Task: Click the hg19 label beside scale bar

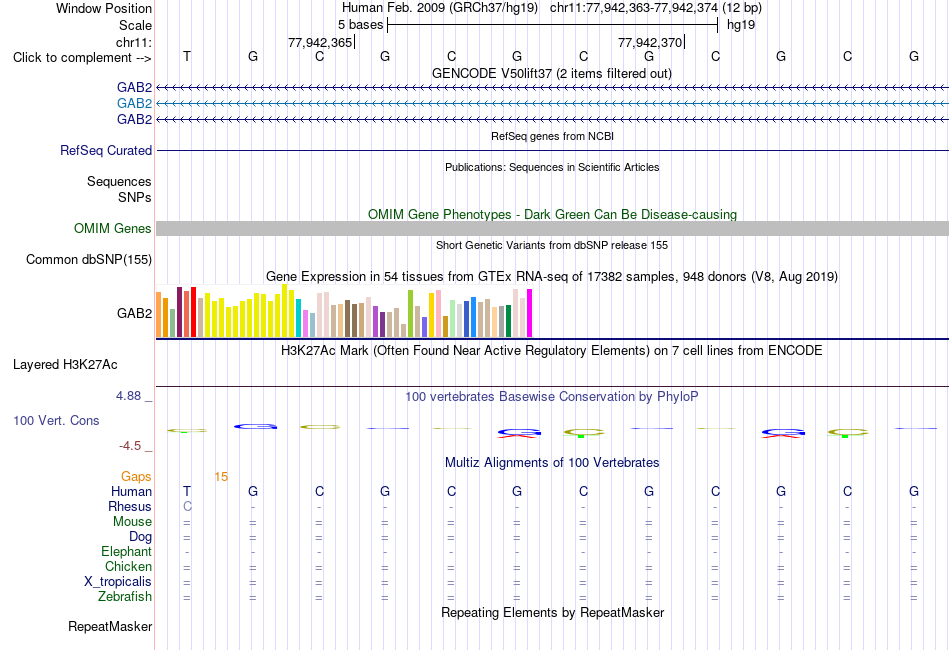Action: (741, 25)
